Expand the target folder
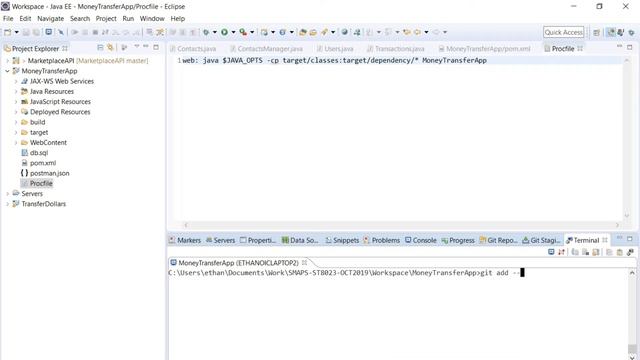Screen dimensions: 640x360 tap(16, 132)
